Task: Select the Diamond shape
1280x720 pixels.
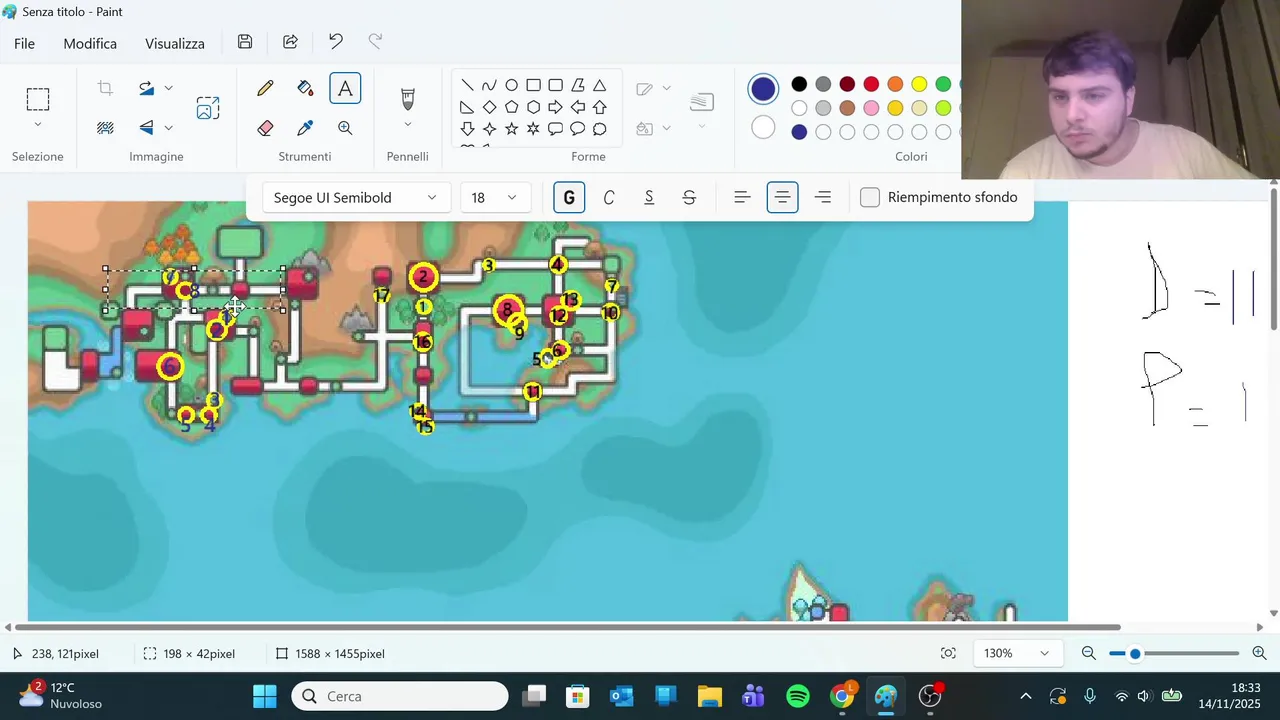Action: click(x=489, y=107)
